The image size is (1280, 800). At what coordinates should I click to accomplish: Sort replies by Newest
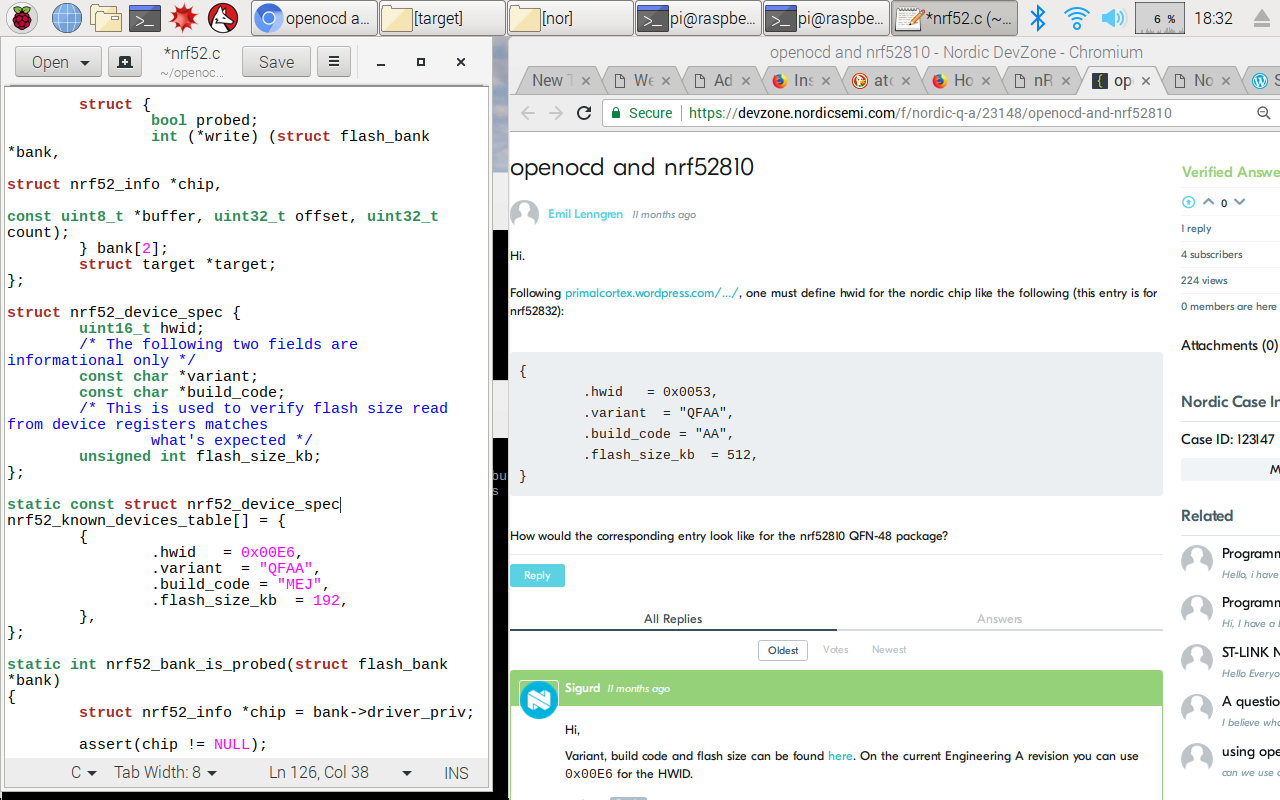click(889, 650)
